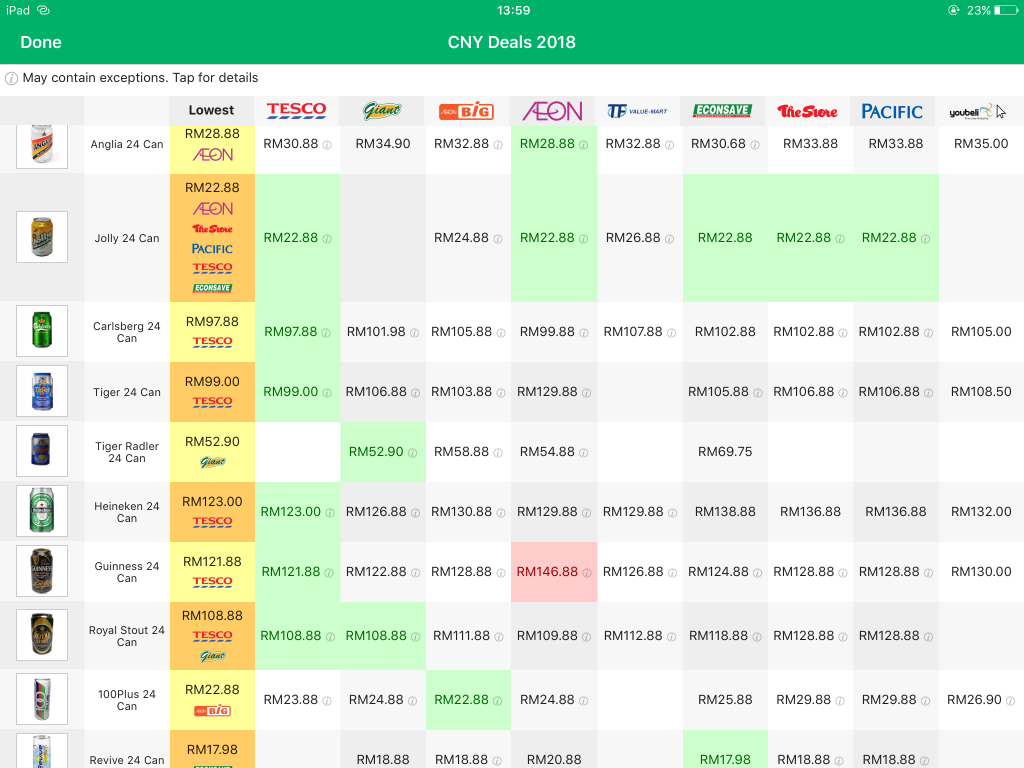
Task: Tap the Done button
Action: [x=41, y=42]
